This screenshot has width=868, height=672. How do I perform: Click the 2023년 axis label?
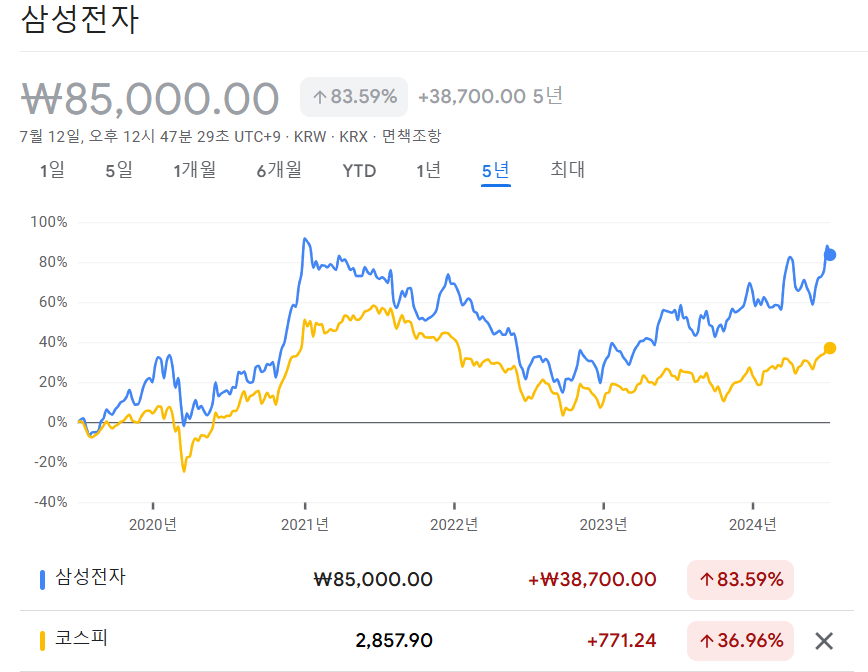tap(603, 524)
